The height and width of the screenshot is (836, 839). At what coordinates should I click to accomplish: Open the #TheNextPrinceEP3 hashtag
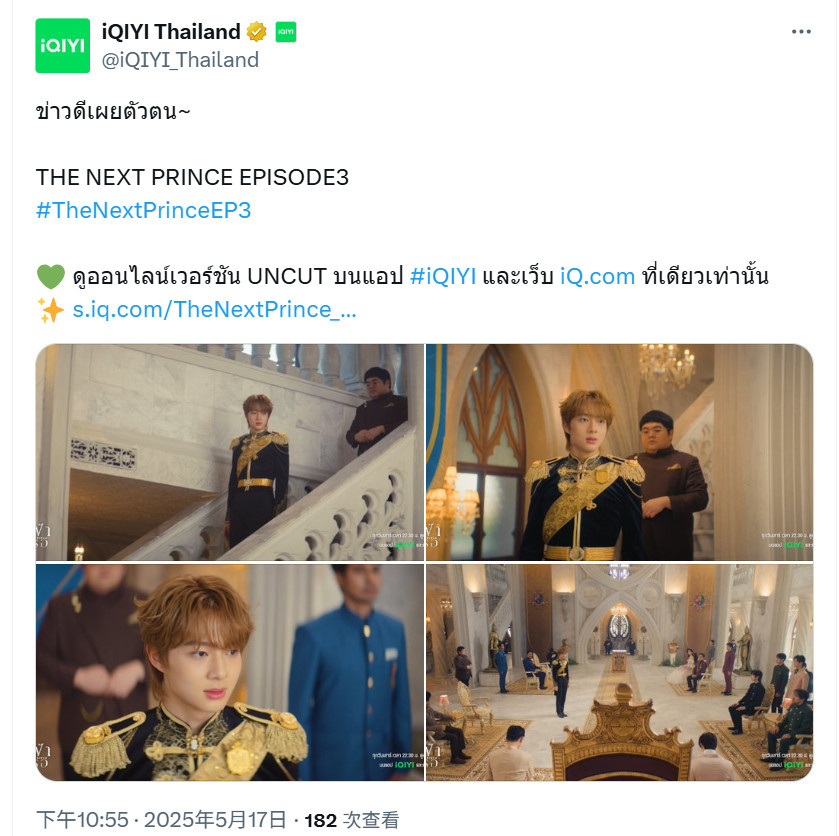click(x=143, y=210)
